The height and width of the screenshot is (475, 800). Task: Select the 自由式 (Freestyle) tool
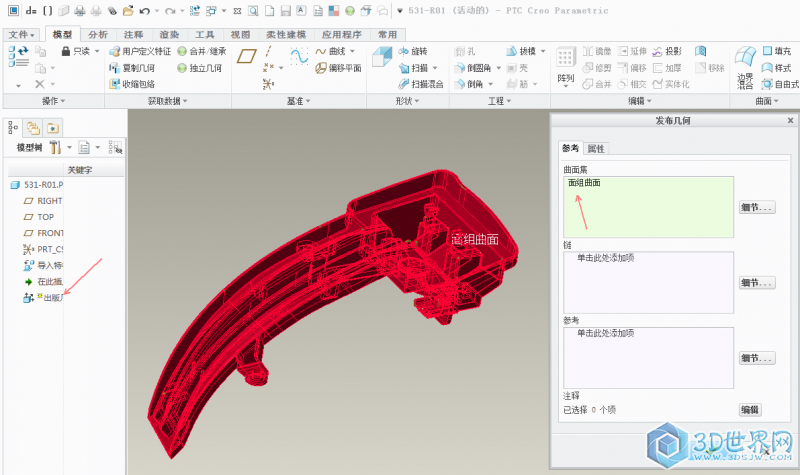(781, 84)
